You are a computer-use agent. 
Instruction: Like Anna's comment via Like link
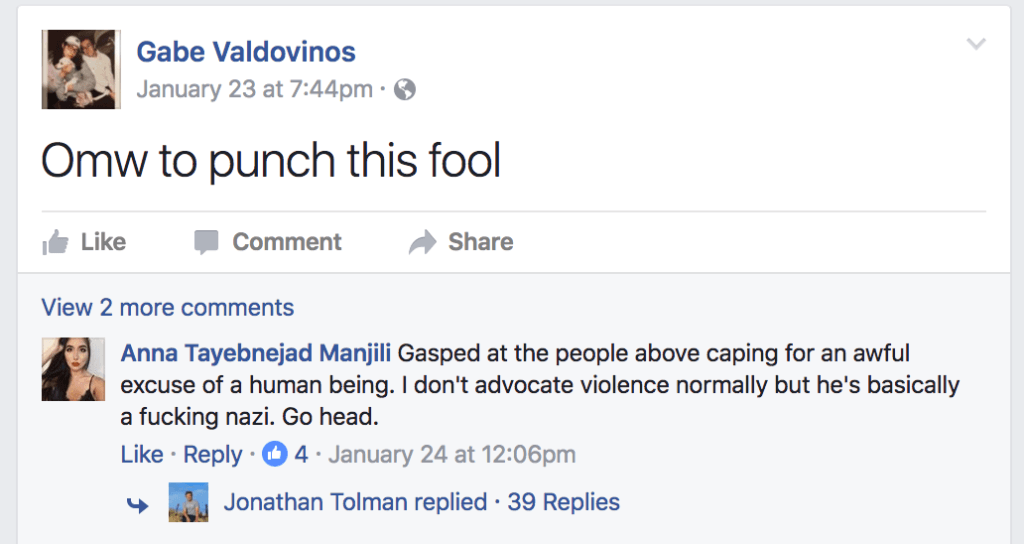coord(142,454)
